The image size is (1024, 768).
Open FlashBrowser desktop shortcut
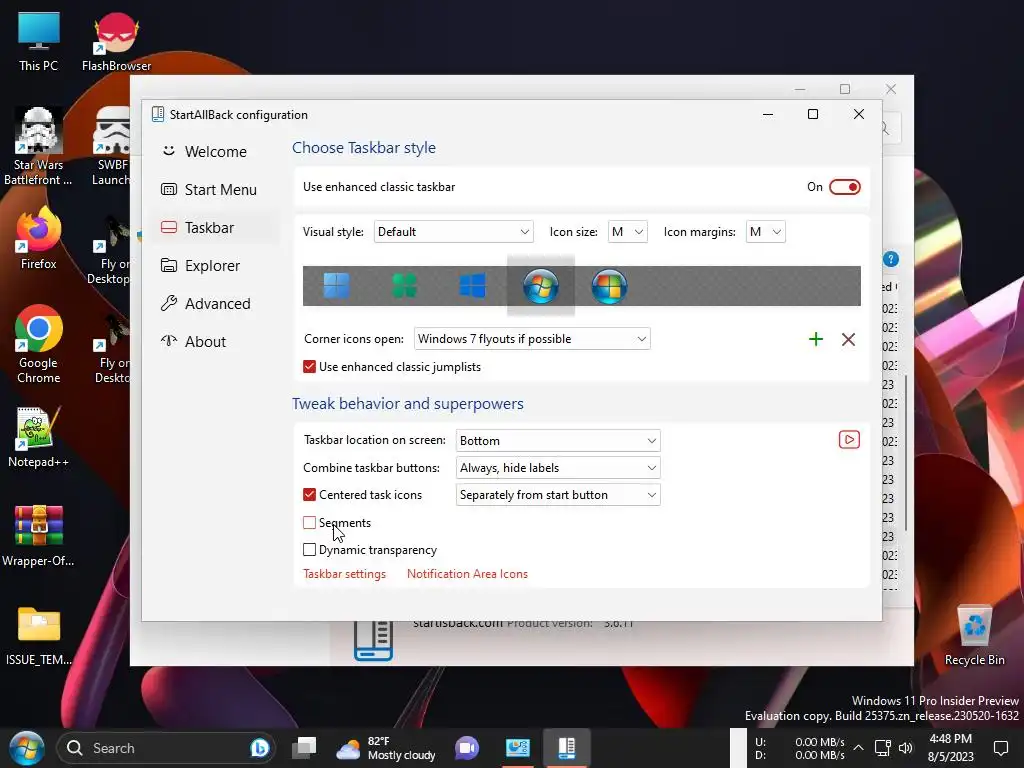(x=116, y=42)
